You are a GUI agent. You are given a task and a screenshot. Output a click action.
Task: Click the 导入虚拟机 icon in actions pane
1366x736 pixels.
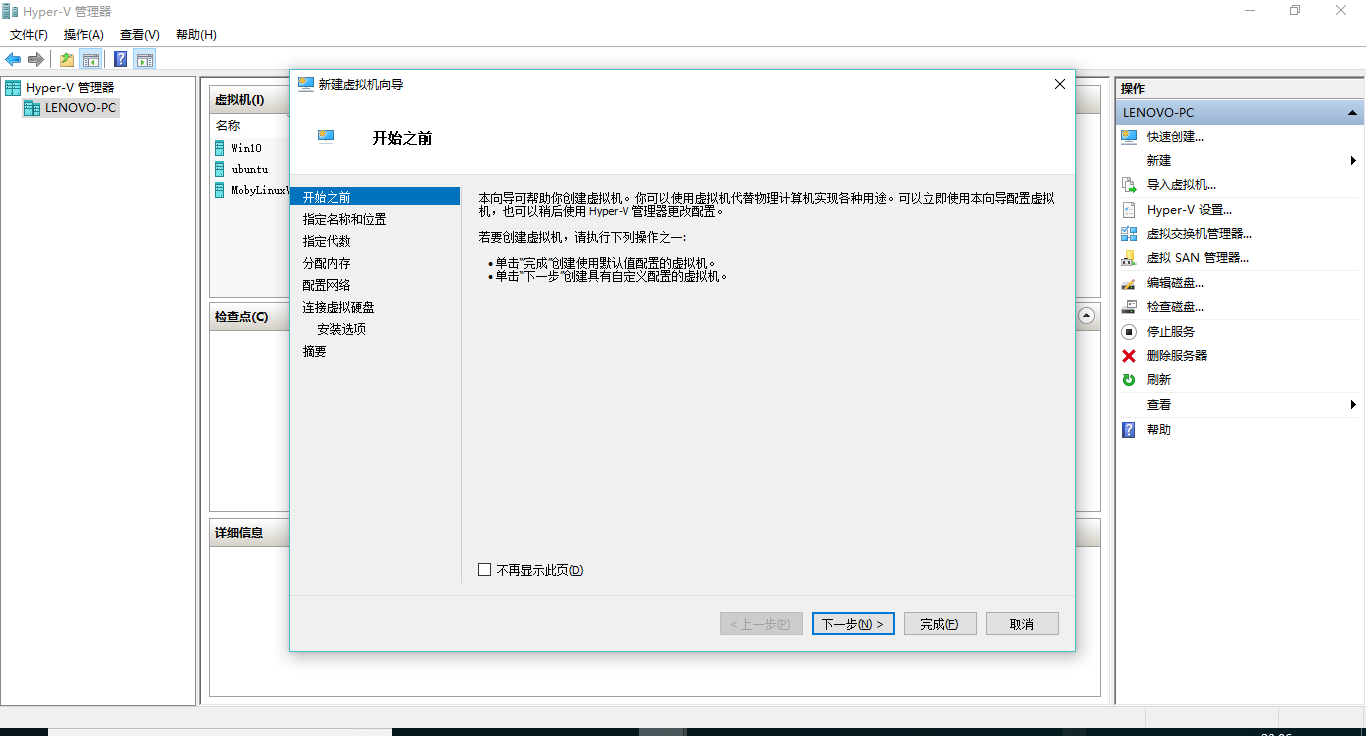1129,185
